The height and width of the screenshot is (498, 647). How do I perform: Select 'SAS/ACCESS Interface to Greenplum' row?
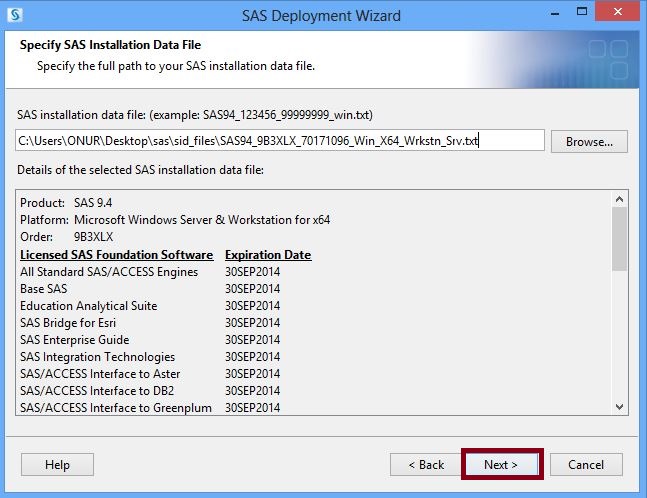tap(150, 408)
